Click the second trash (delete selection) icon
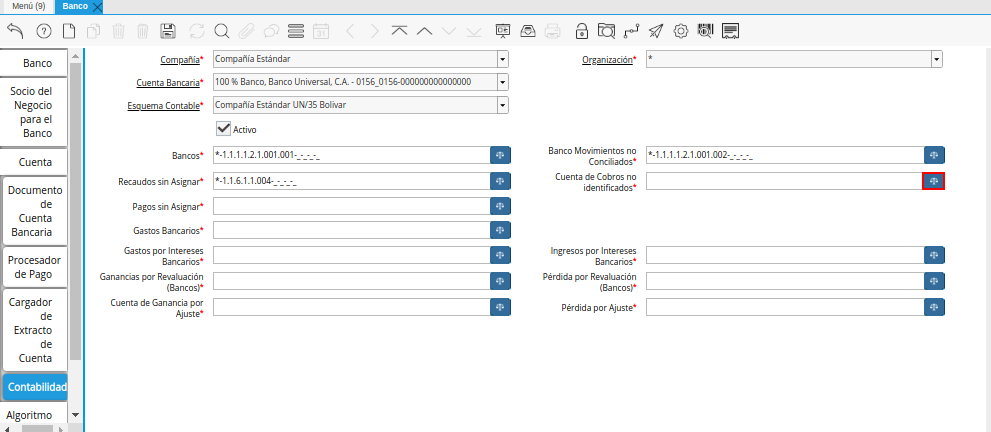Image resolution: width=991 pixels, height=432 pixels. 143,30
